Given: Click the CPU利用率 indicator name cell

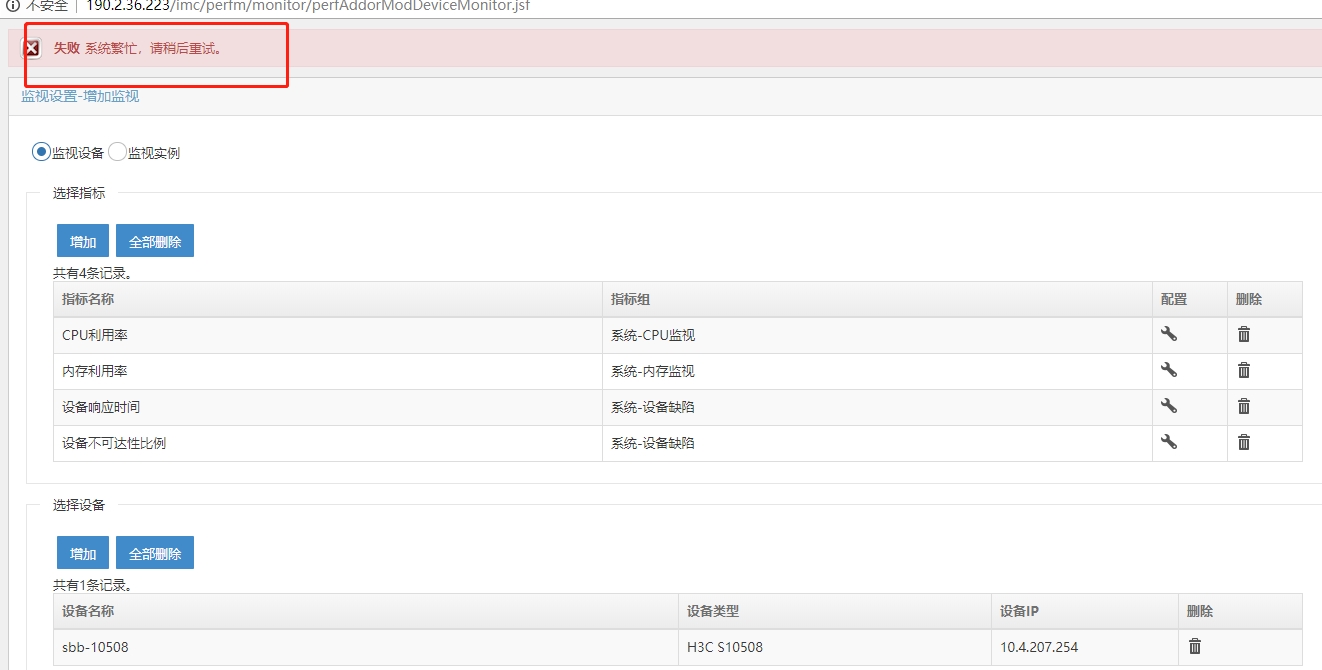Looking at the screenshot, I should 328,335.
